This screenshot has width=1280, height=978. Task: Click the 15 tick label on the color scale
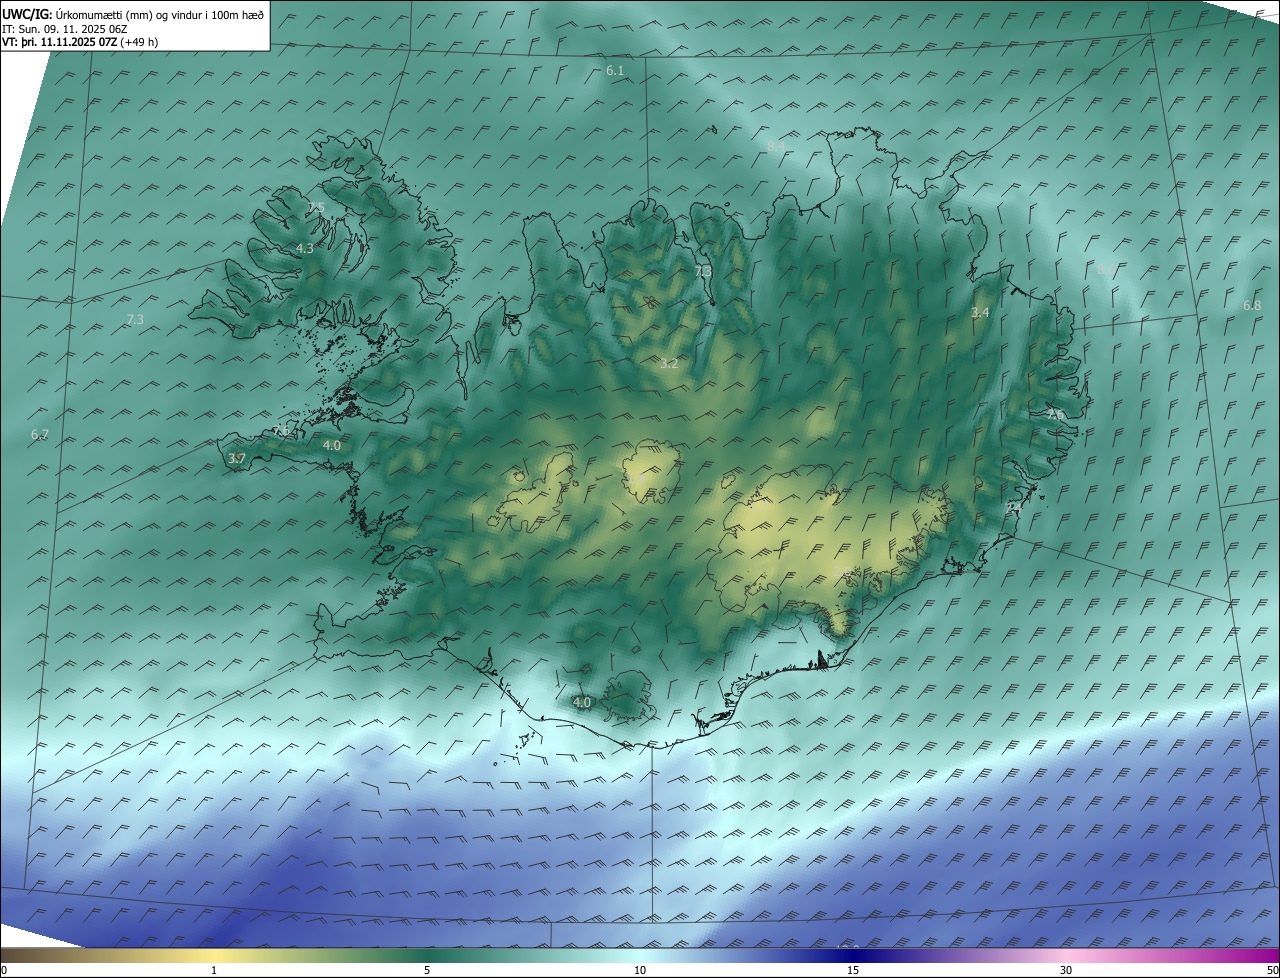coord(853,970)
